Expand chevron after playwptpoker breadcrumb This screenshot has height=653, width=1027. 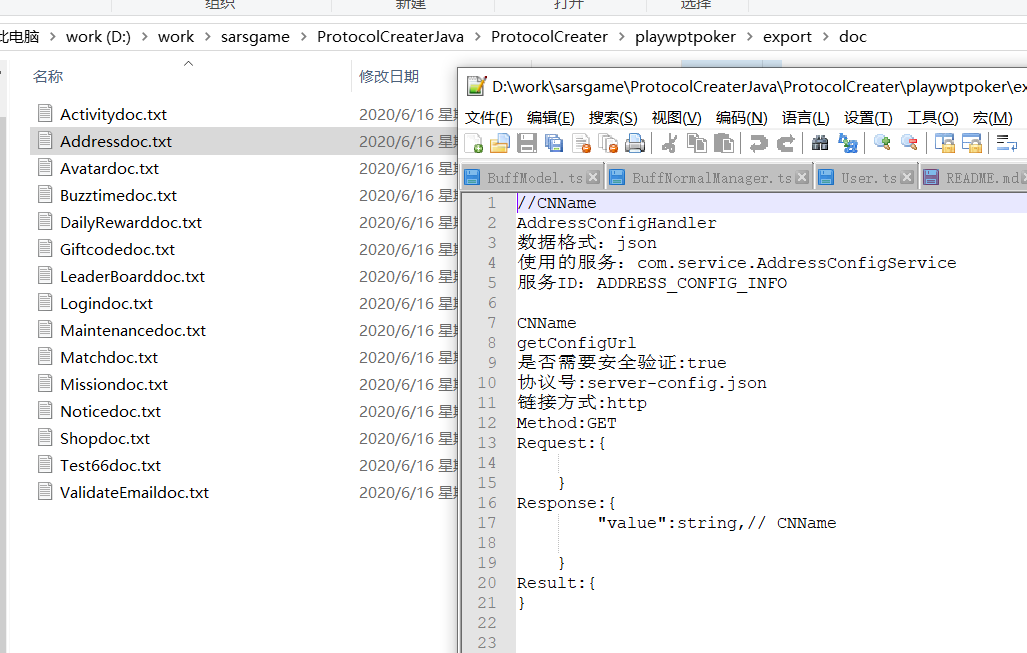[749, 37]
